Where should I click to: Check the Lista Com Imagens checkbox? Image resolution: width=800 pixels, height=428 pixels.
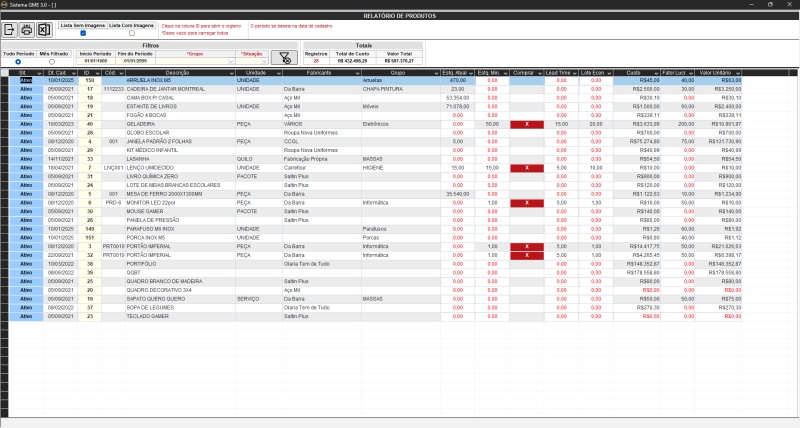point(131,33)
